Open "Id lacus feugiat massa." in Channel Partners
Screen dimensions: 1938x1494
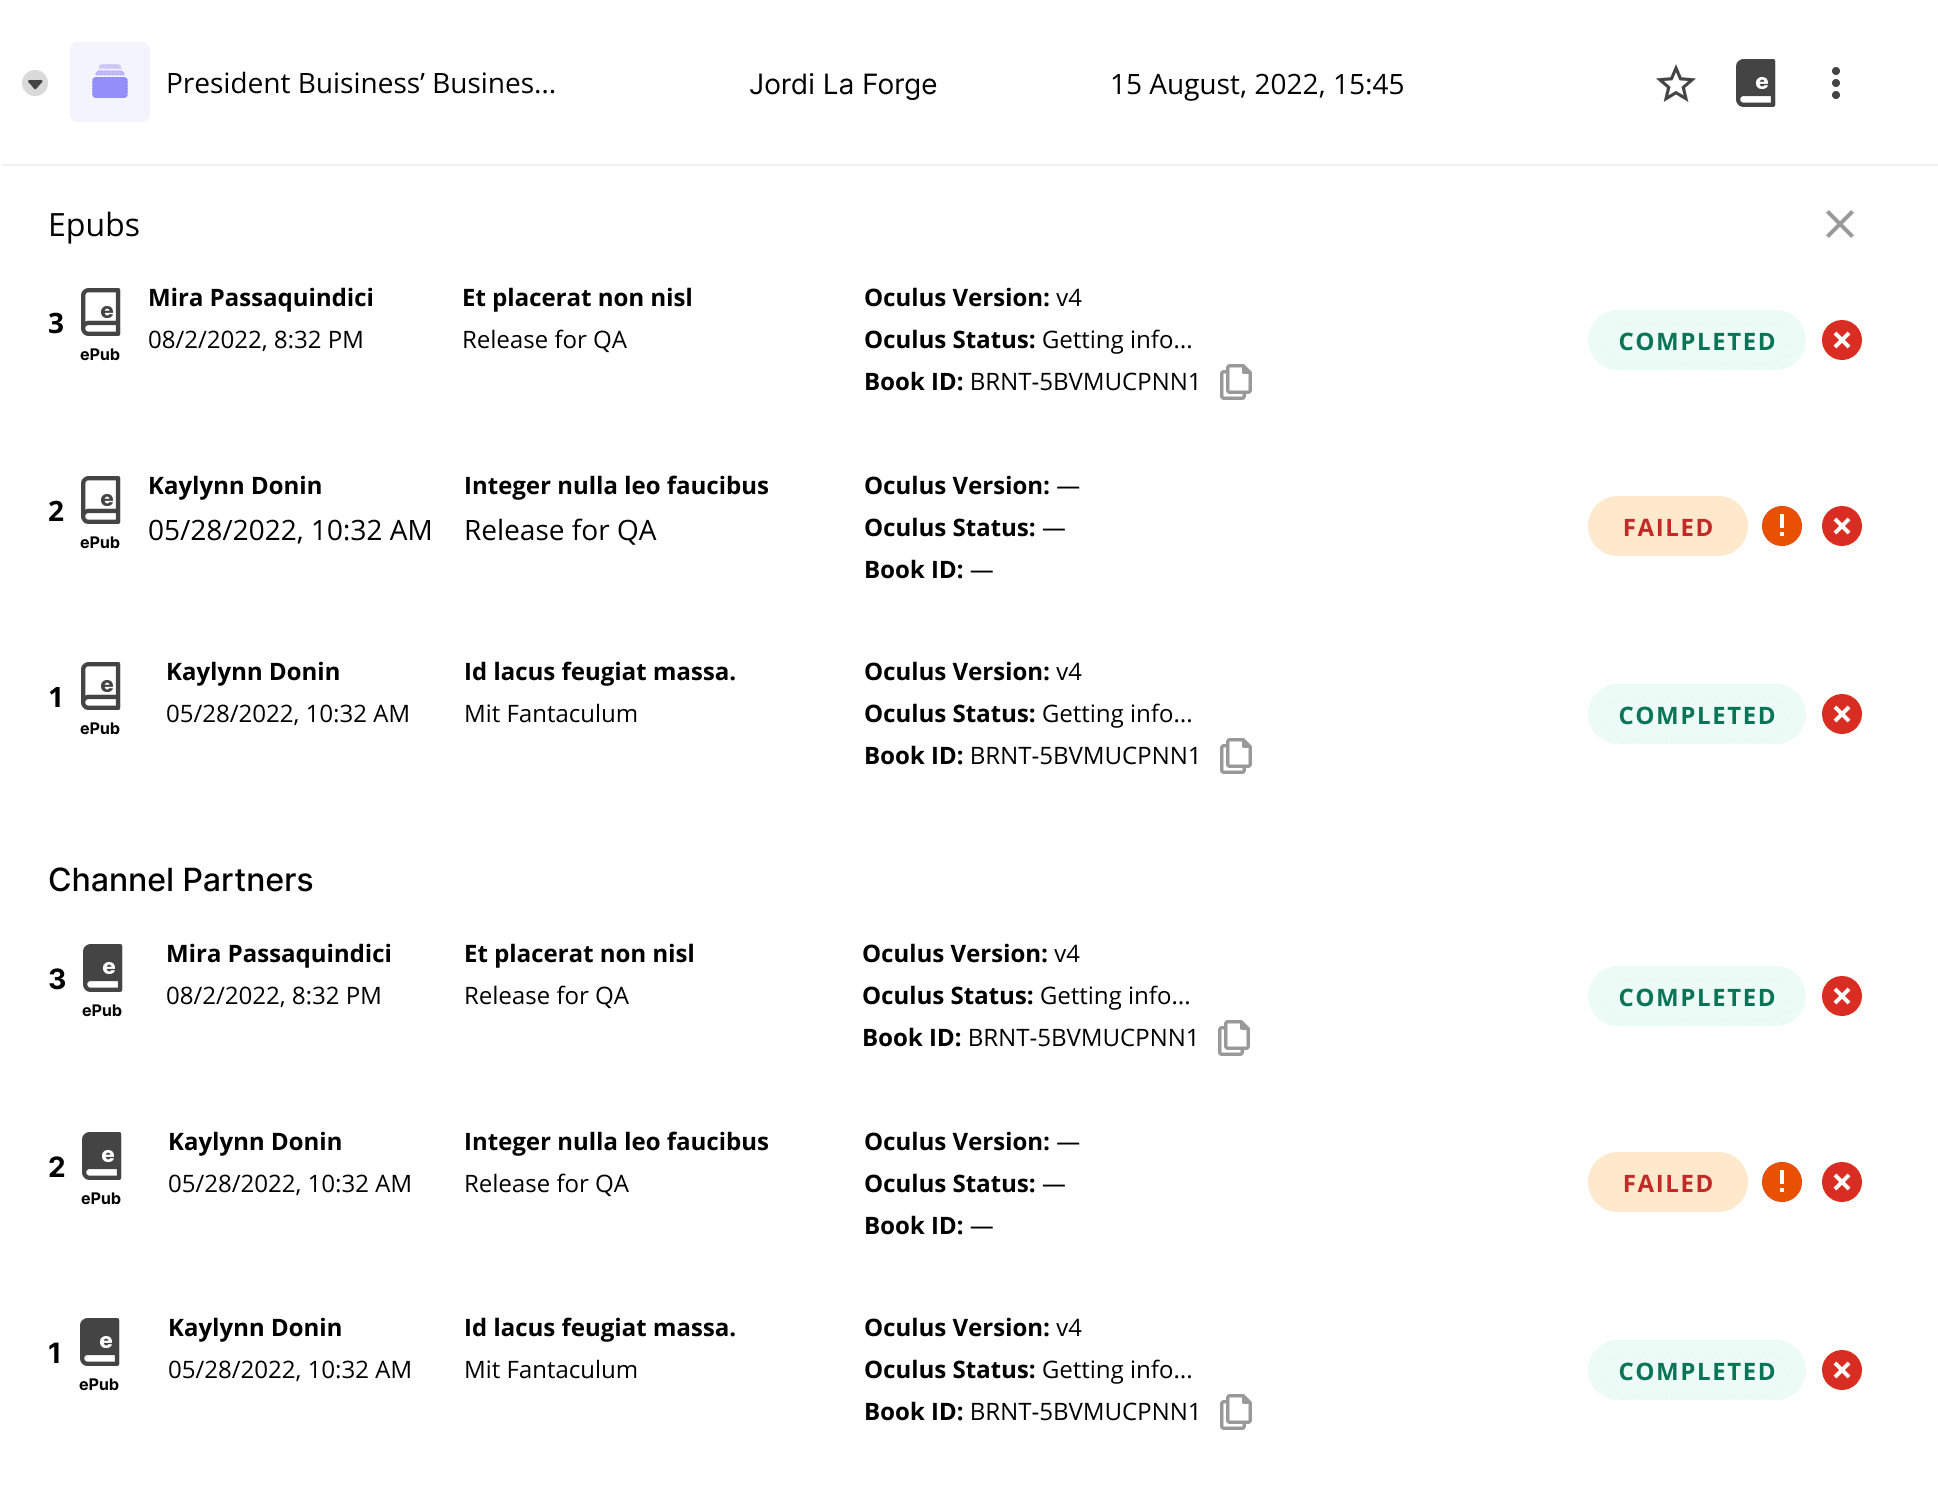pyautogui.click(x=599, y=1327)
